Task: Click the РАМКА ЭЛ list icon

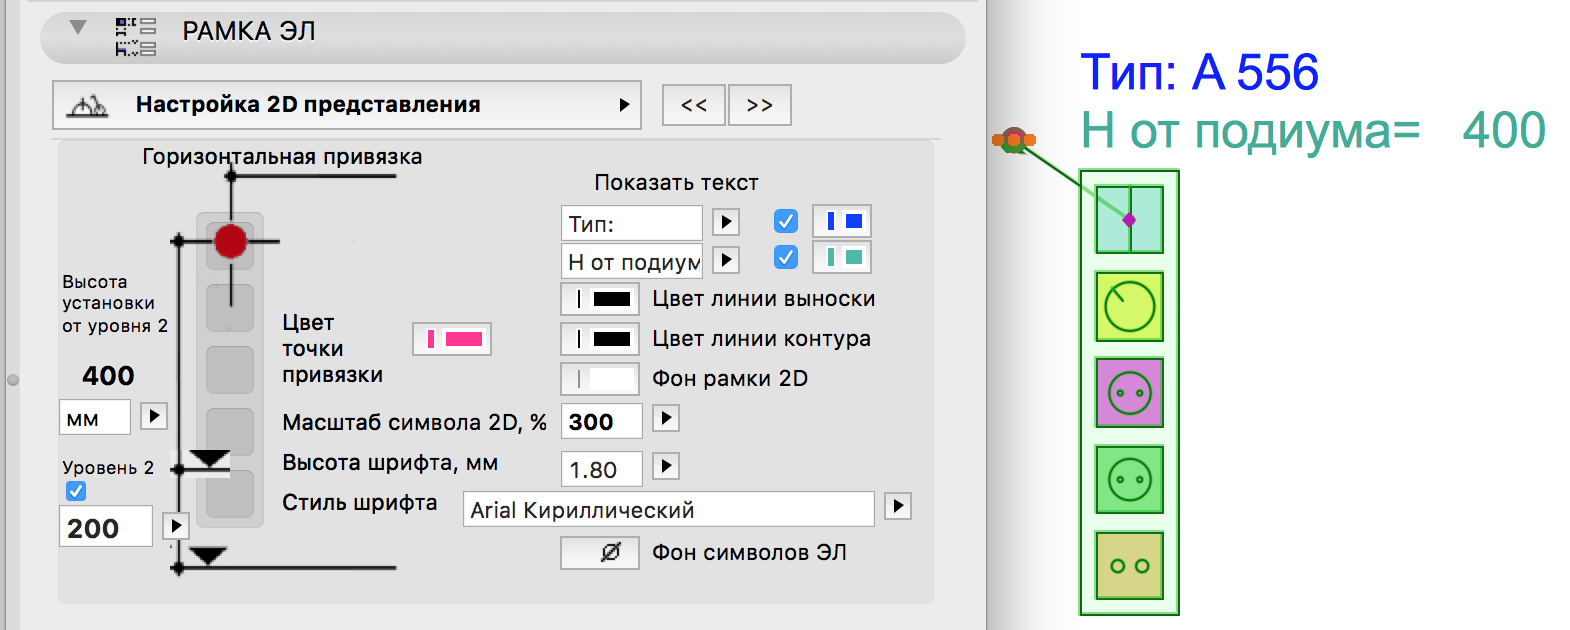Action: click(135, 36)
